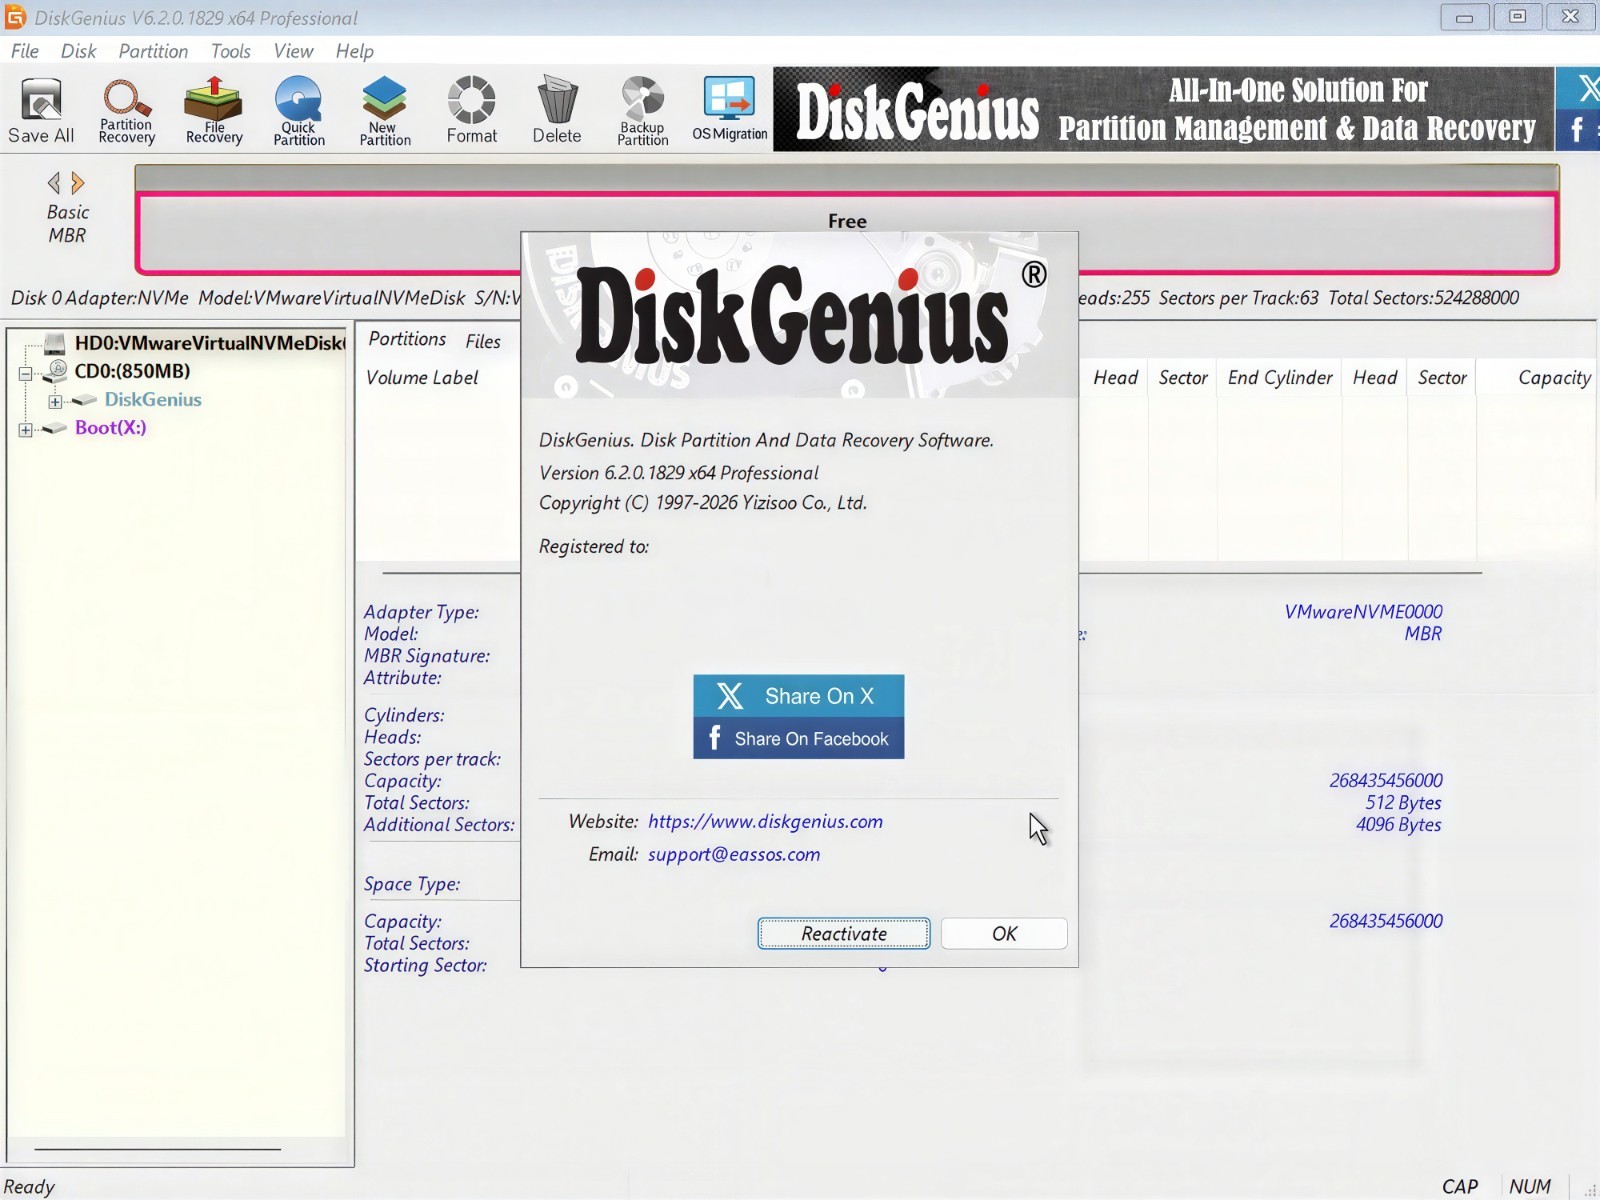The width and height of the screenshot is (1600, 1200).
Task: Start the Quick Partition tool
Action: [x=299, y=110]
